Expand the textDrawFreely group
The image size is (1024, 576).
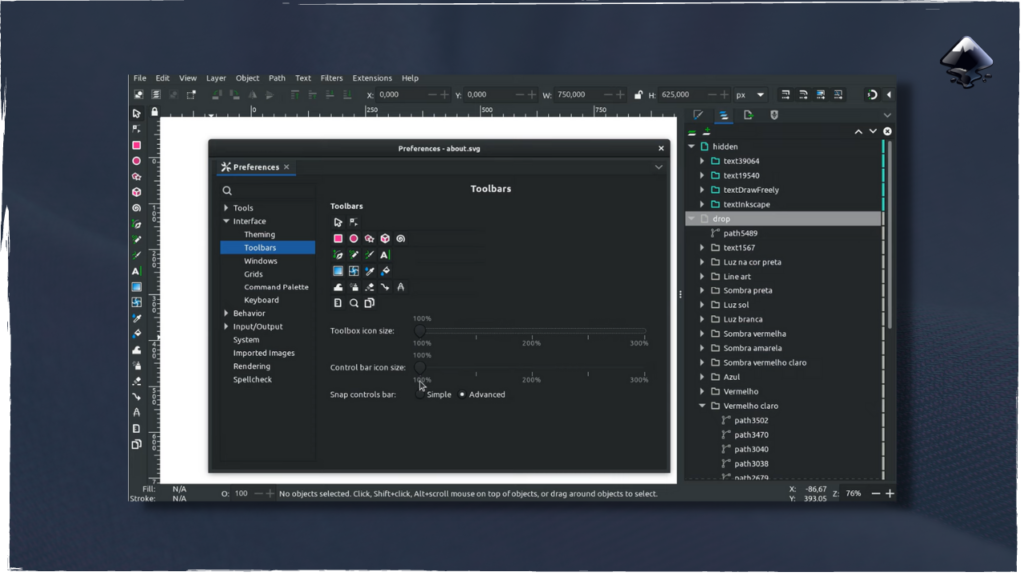click(703, 190)
